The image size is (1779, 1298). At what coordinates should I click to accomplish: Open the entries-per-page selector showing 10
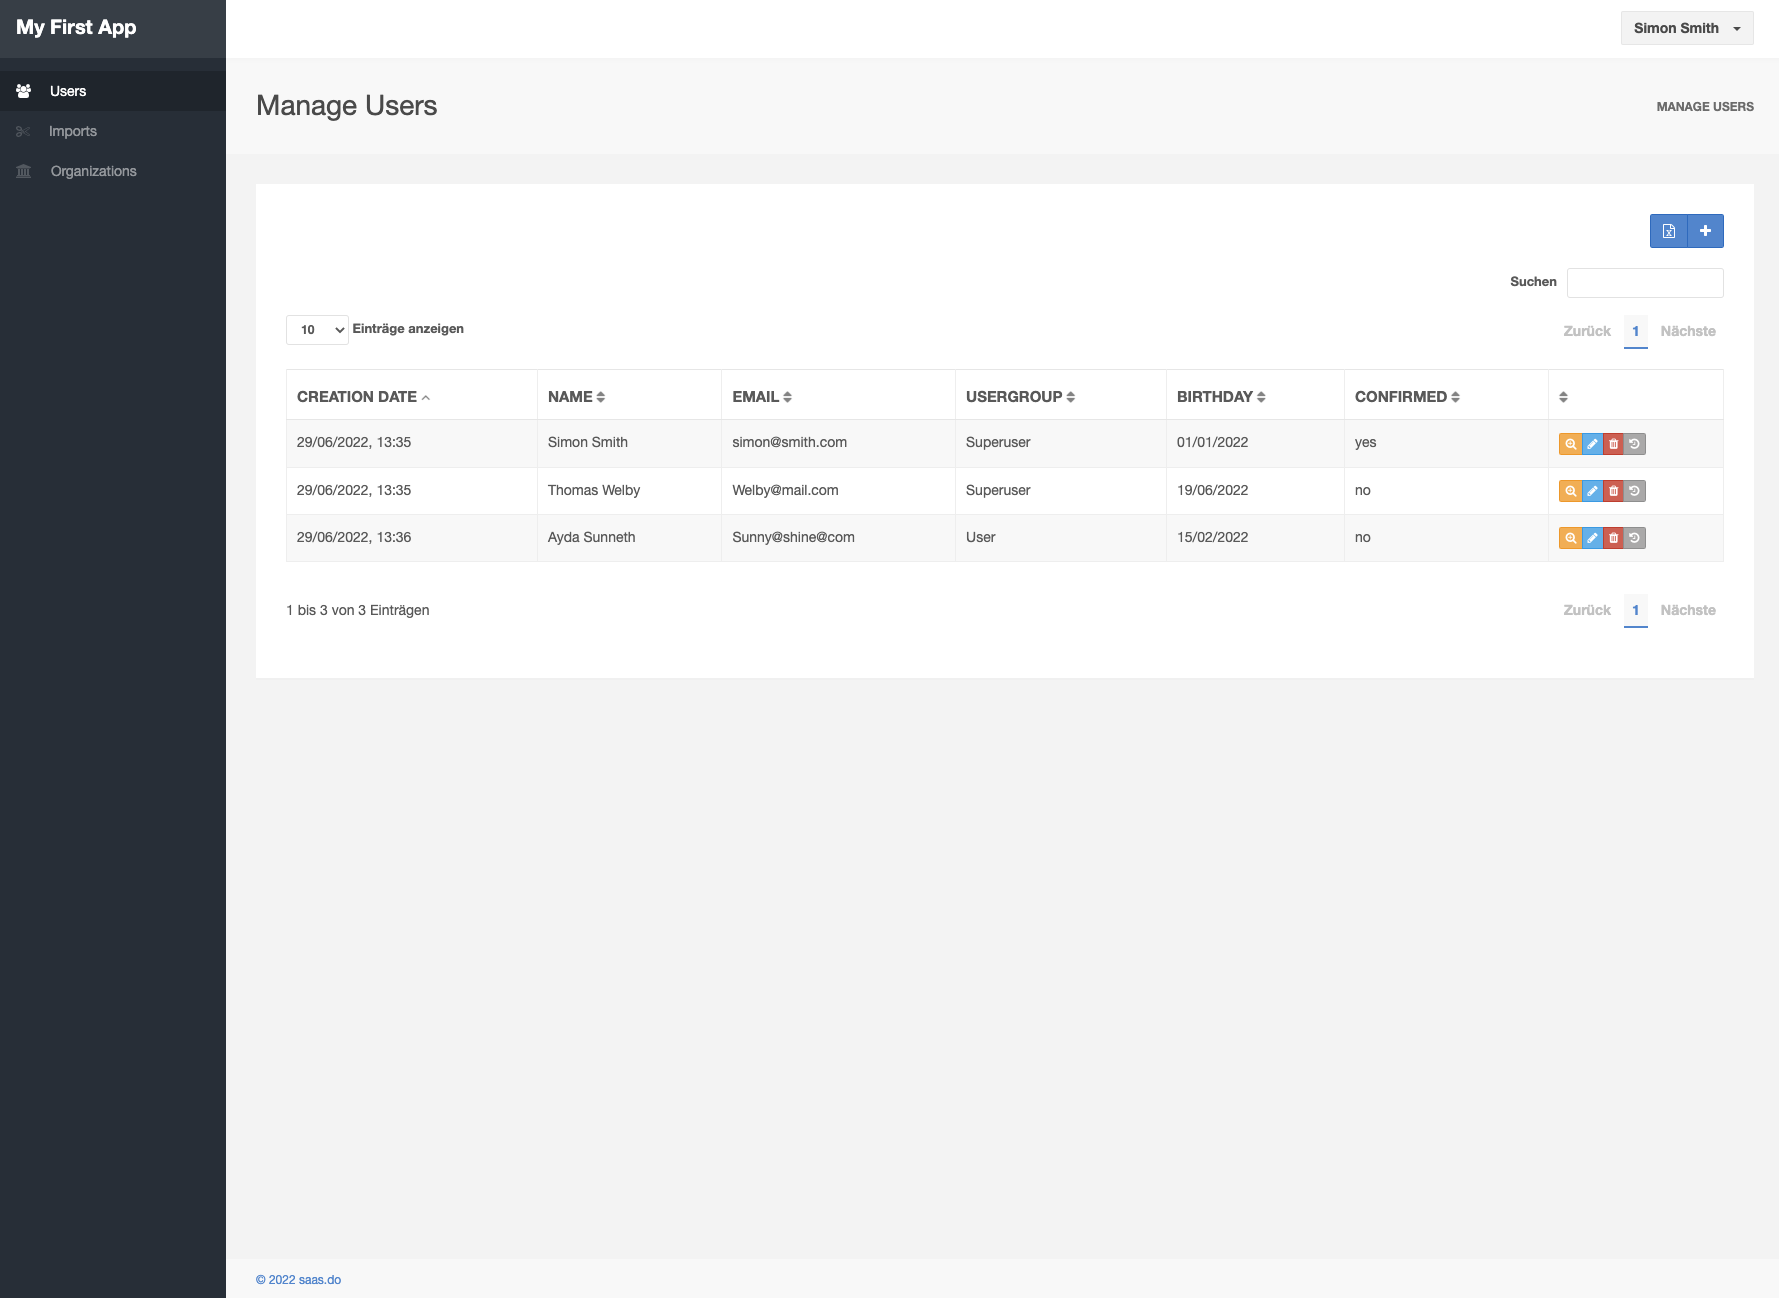(x=316, y=329)
